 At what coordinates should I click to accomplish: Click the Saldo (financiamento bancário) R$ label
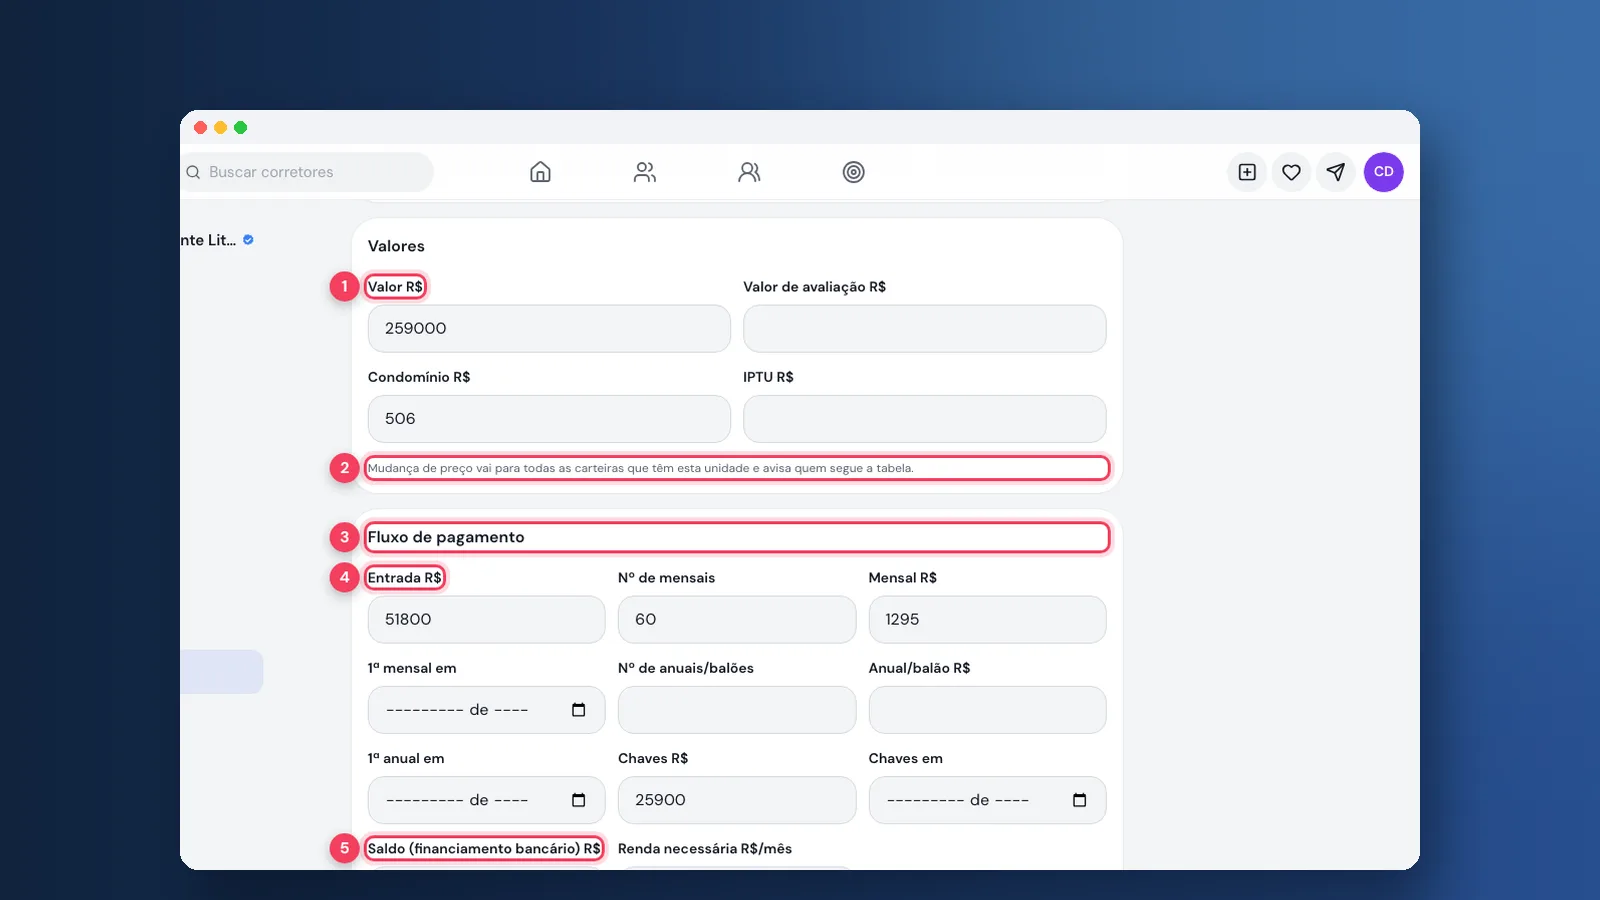point(484,849)
